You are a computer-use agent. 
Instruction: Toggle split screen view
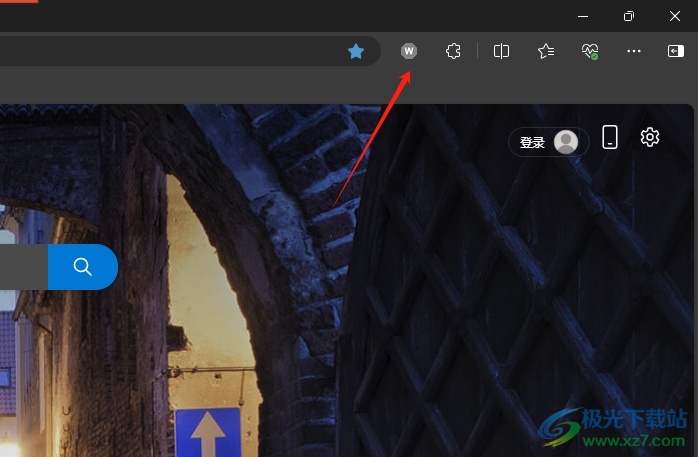501,51
